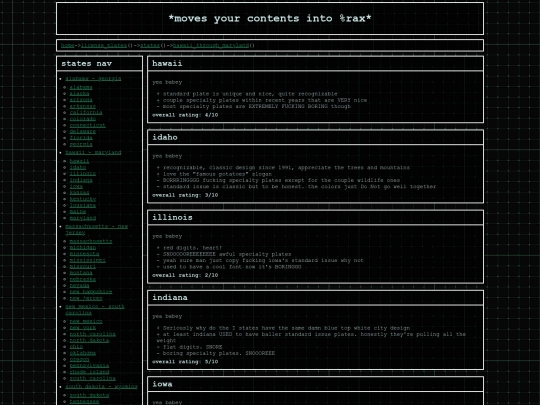This screenshot has height=405, width=540.
Task: Select the single massachusetts state link
Action: pyautogui.click(x=91, y=241)
